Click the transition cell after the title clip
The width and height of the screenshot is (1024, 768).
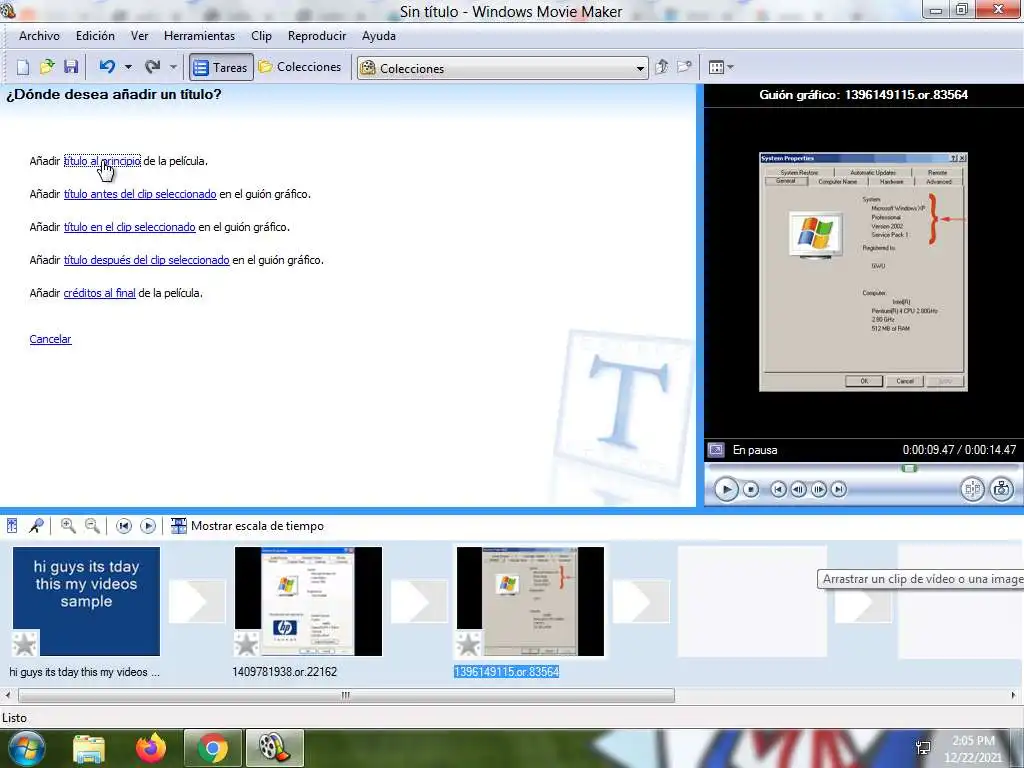click(197, 601)
